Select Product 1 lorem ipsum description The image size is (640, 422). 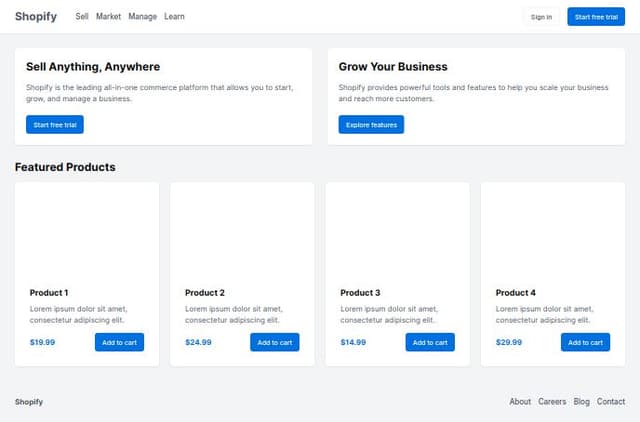coord(78,314)
